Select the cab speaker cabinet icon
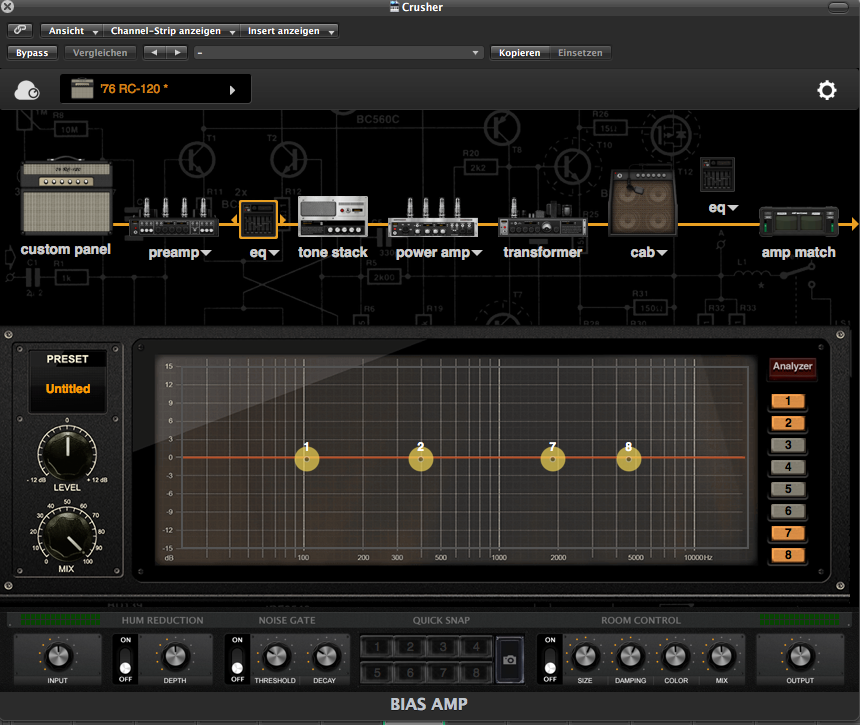Viewport: 860px width, 725px height. click(643, 203)
